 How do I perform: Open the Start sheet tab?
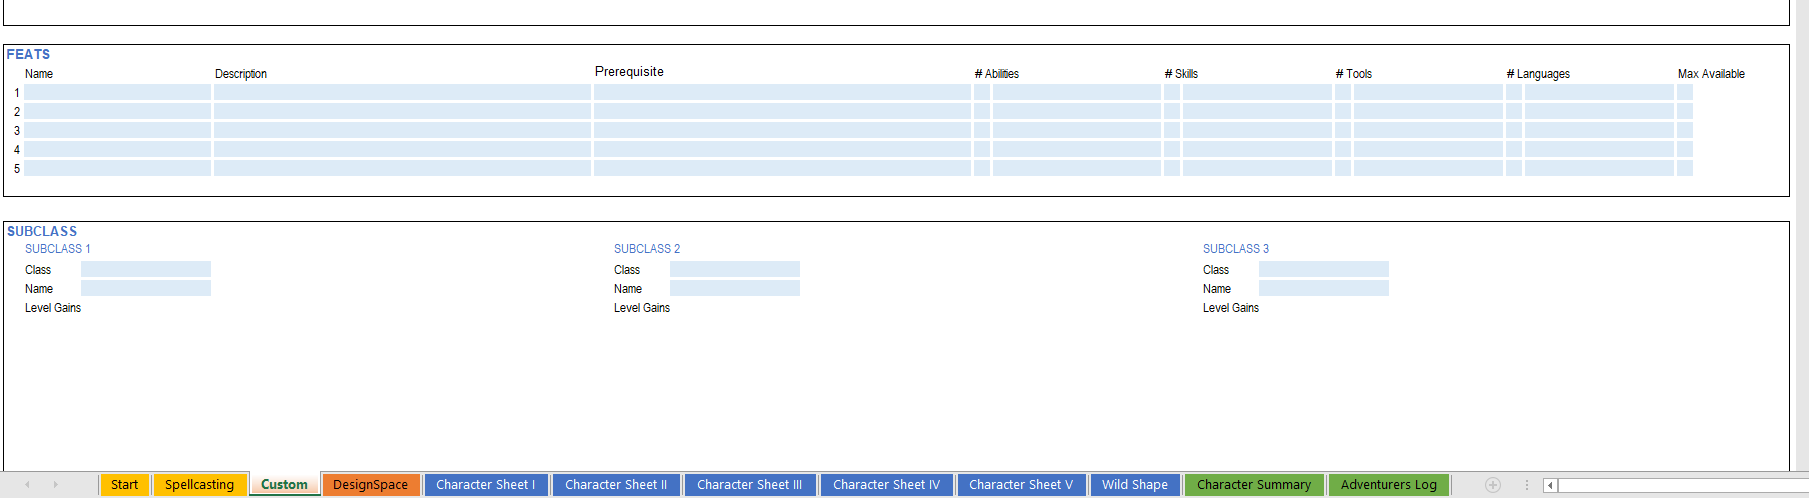(124, 485)
